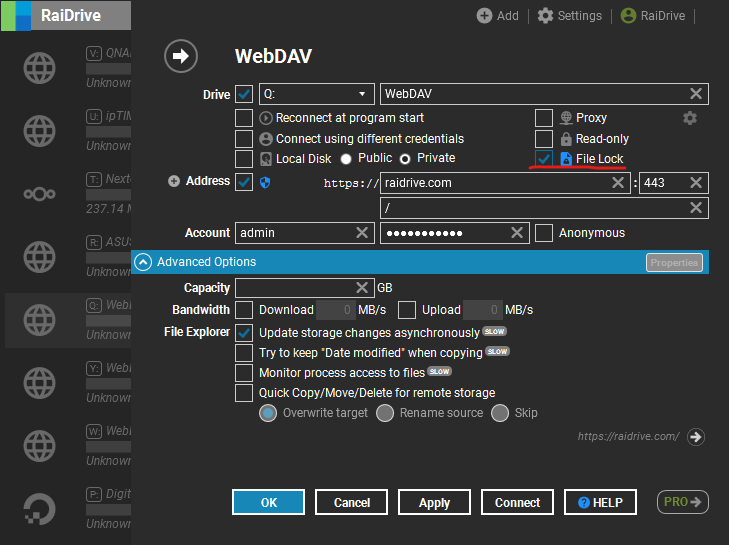The height and width of the screenshot is (545, 729).
Task: Select the DigitalOcean drive icon in sidebar
Action: [39, 508]
